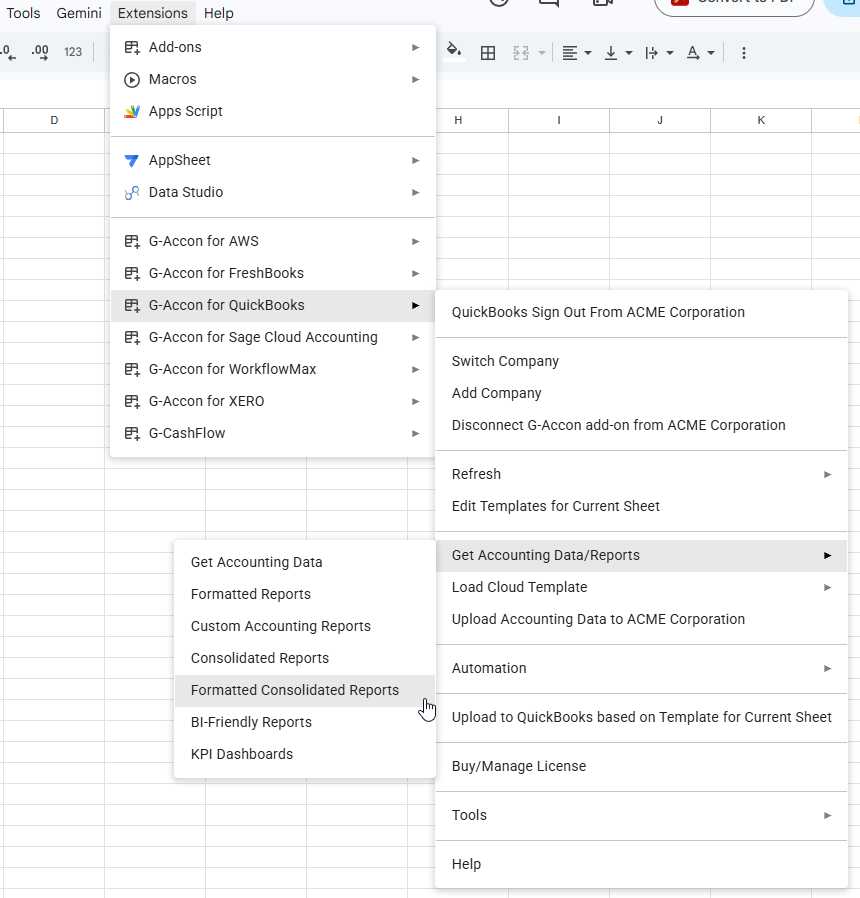
Task: Choose BI-Friendly Reports
Action: point(305,723)
